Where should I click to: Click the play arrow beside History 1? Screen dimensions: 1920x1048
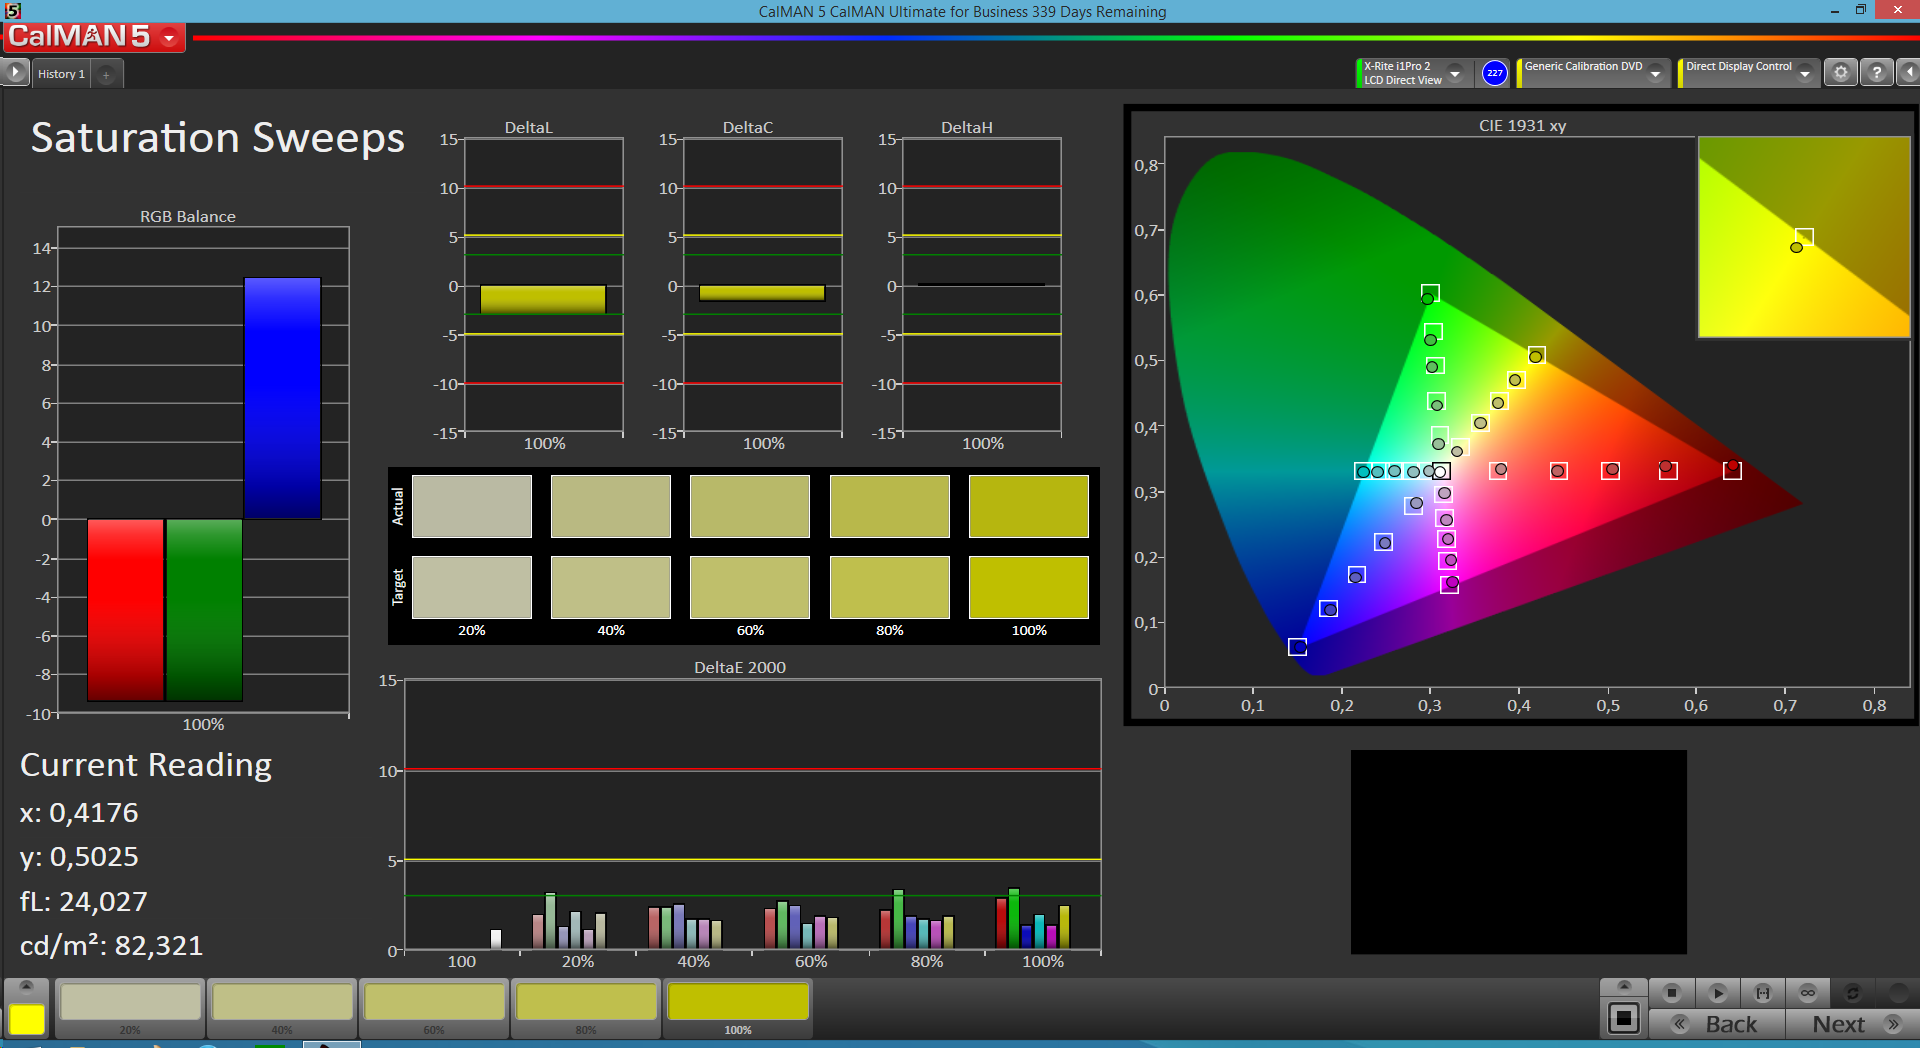point(15,73)
